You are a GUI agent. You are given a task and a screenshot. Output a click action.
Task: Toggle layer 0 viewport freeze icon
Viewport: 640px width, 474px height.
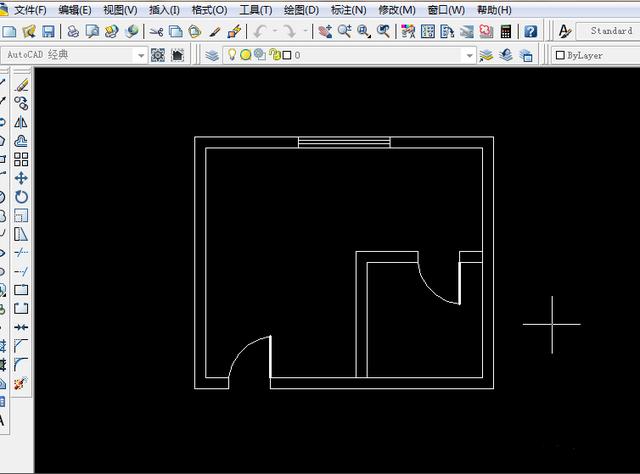(260, 55)
